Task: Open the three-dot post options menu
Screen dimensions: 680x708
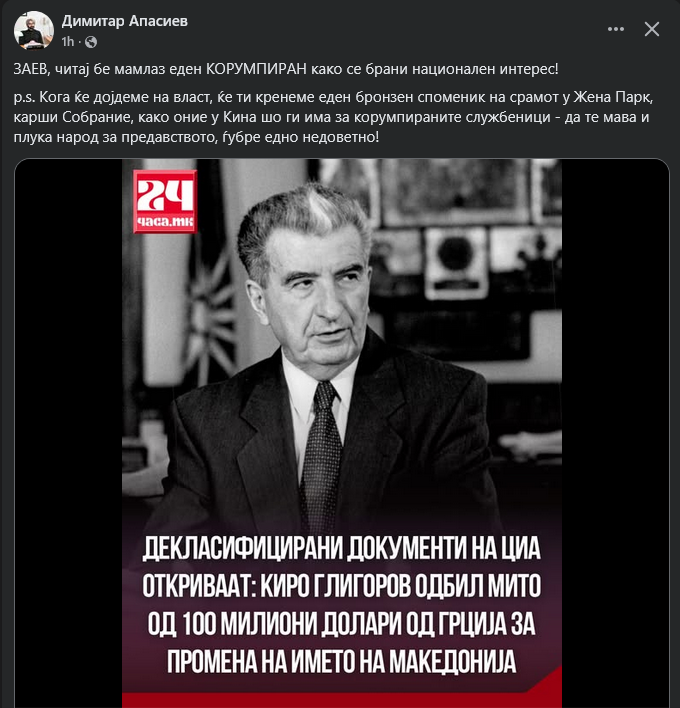Action: point(616,29)
